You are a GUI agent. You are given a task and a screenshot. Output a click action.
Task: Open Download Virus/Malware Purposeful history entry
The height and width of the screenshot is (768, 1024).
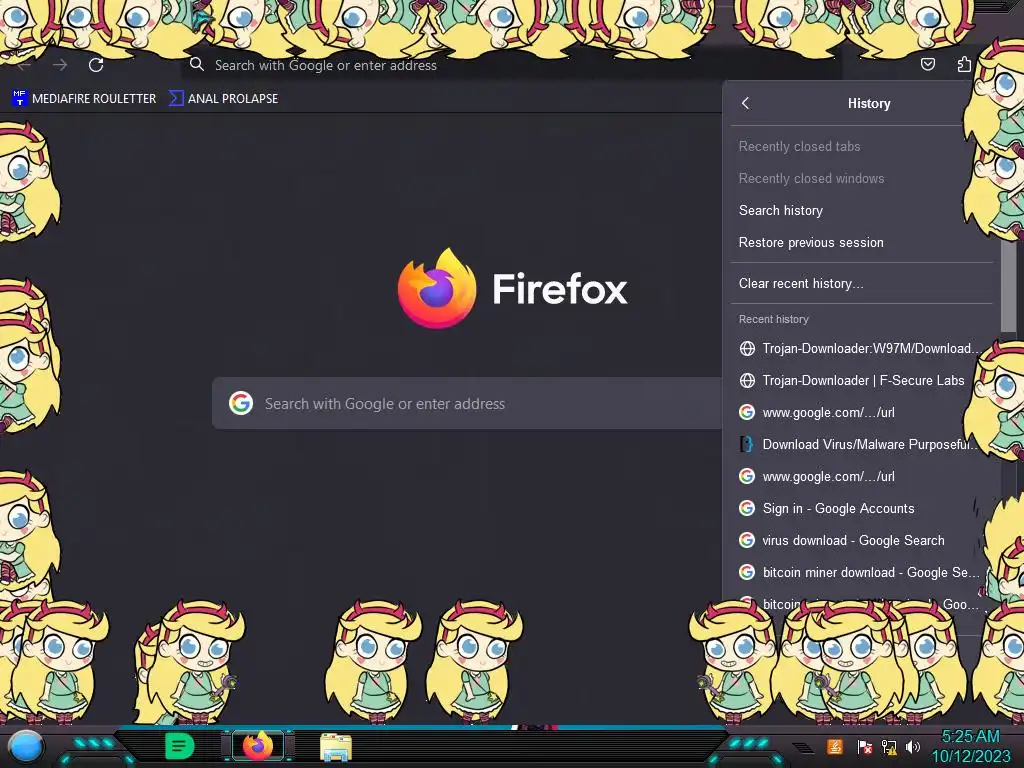861,444
